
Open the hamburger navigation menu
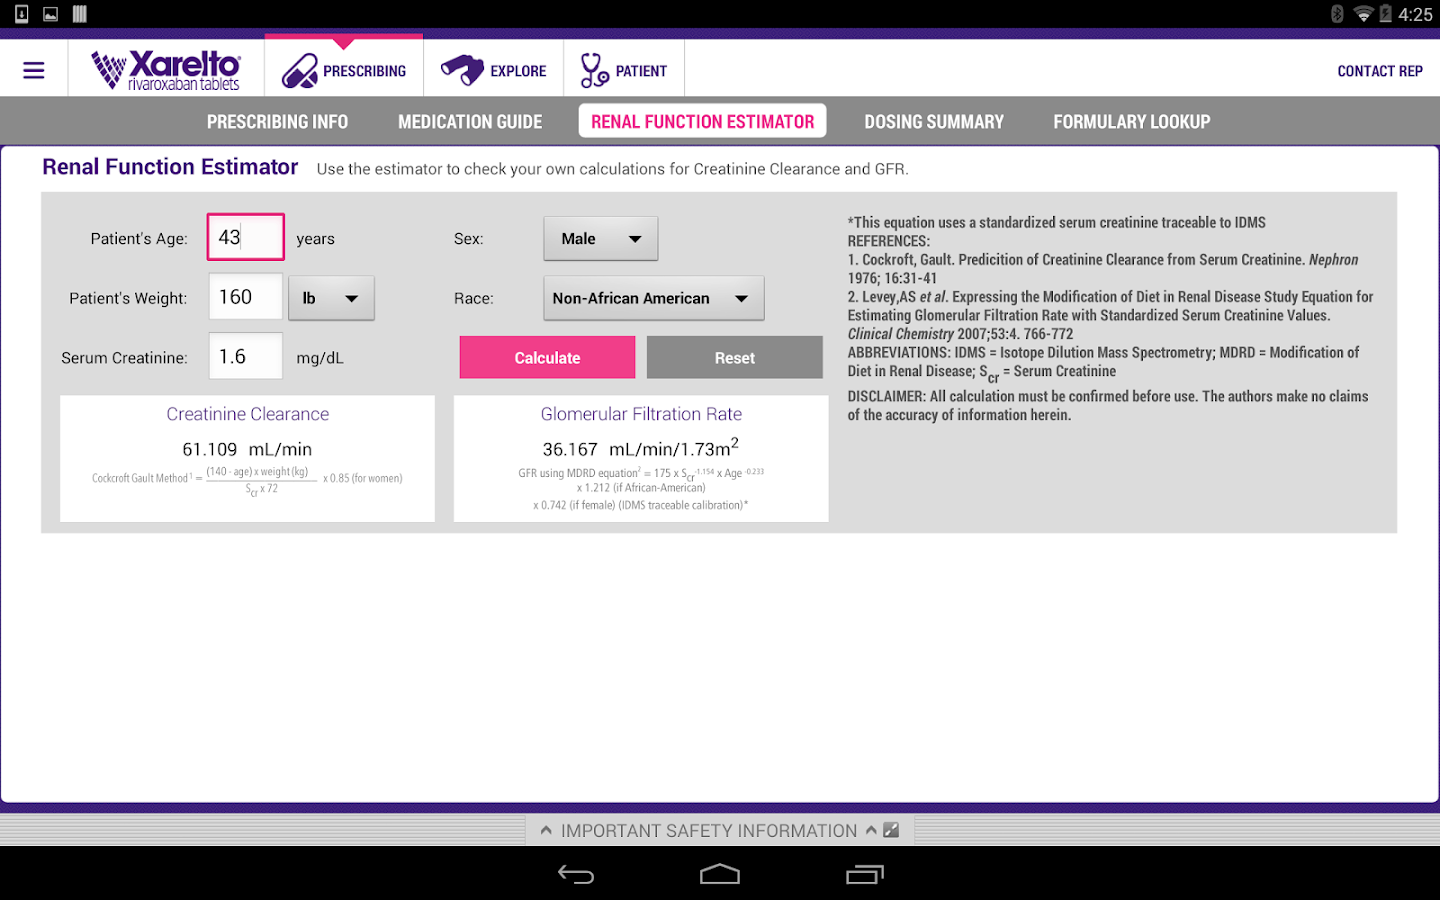(34, 70)
